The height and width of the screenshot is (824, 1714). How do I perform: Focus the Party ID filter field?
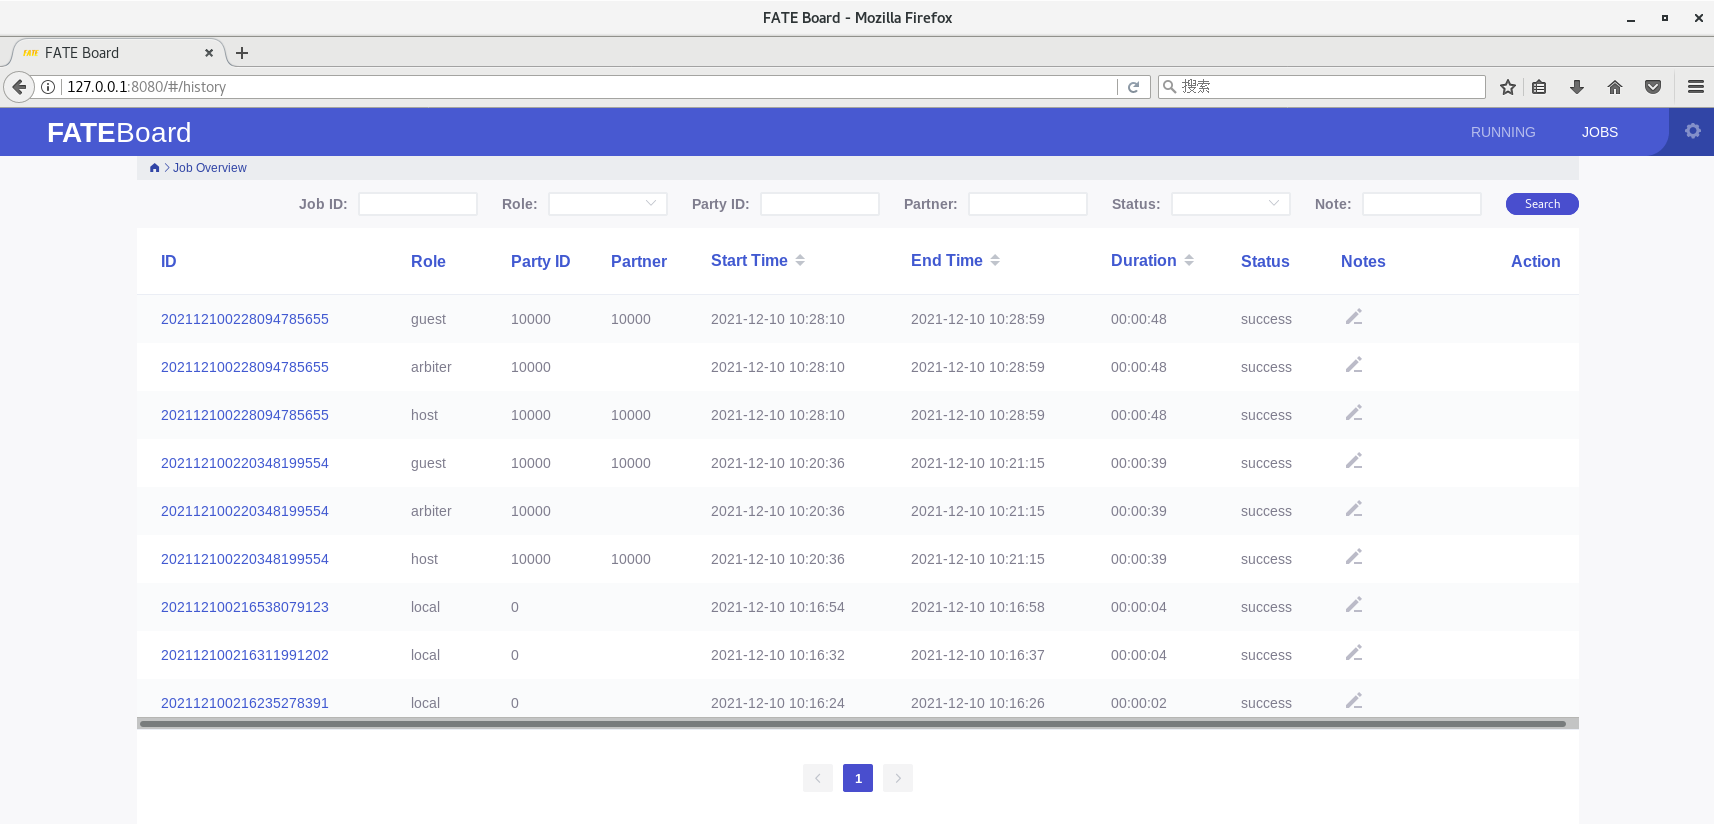pos(820,204)
